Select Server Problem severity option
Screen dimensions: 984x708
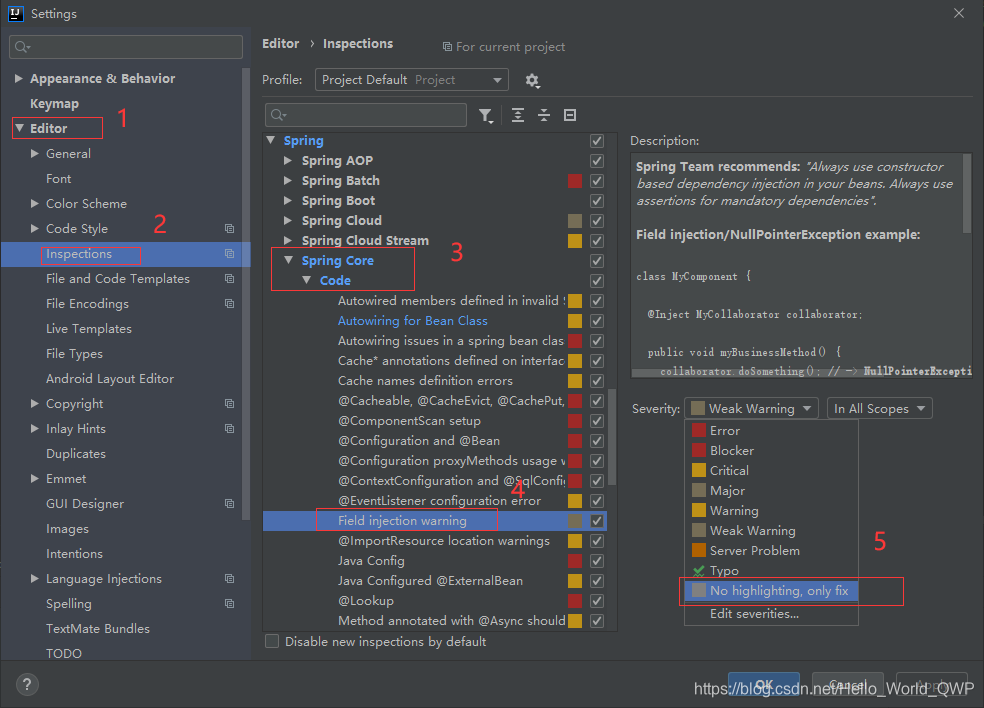click(x=771, y=550)
